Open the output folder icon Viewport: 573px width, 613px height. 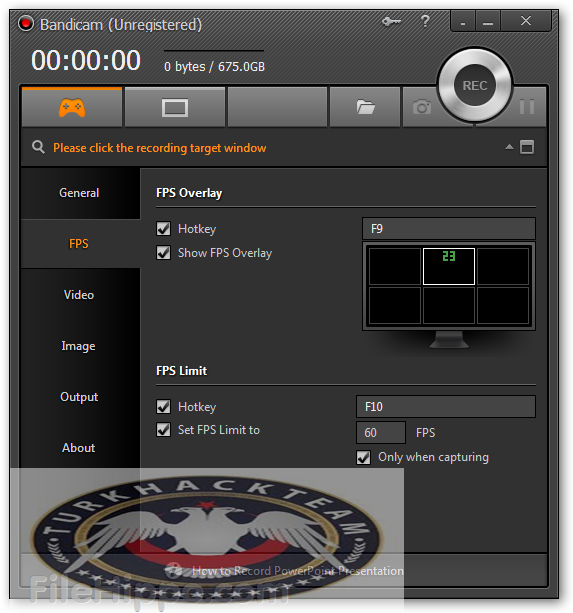(365, 107)
